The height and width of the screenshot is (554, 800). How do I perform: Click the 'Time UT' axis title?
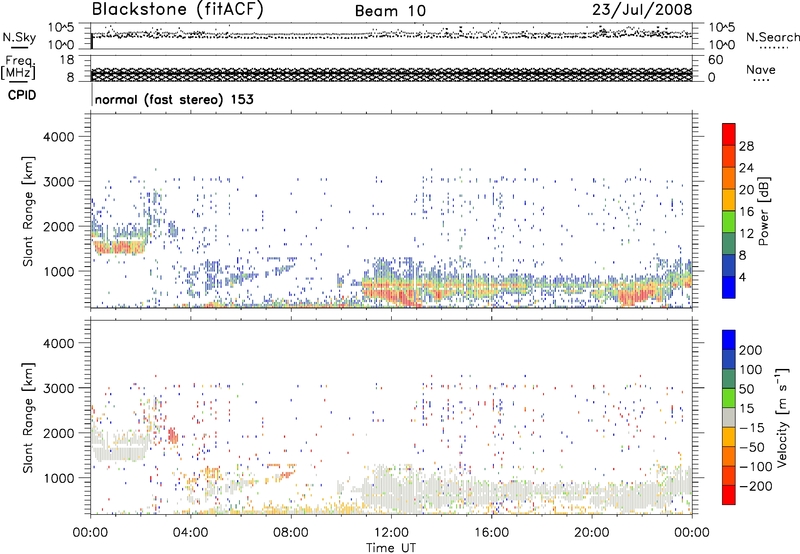(391, 548)
